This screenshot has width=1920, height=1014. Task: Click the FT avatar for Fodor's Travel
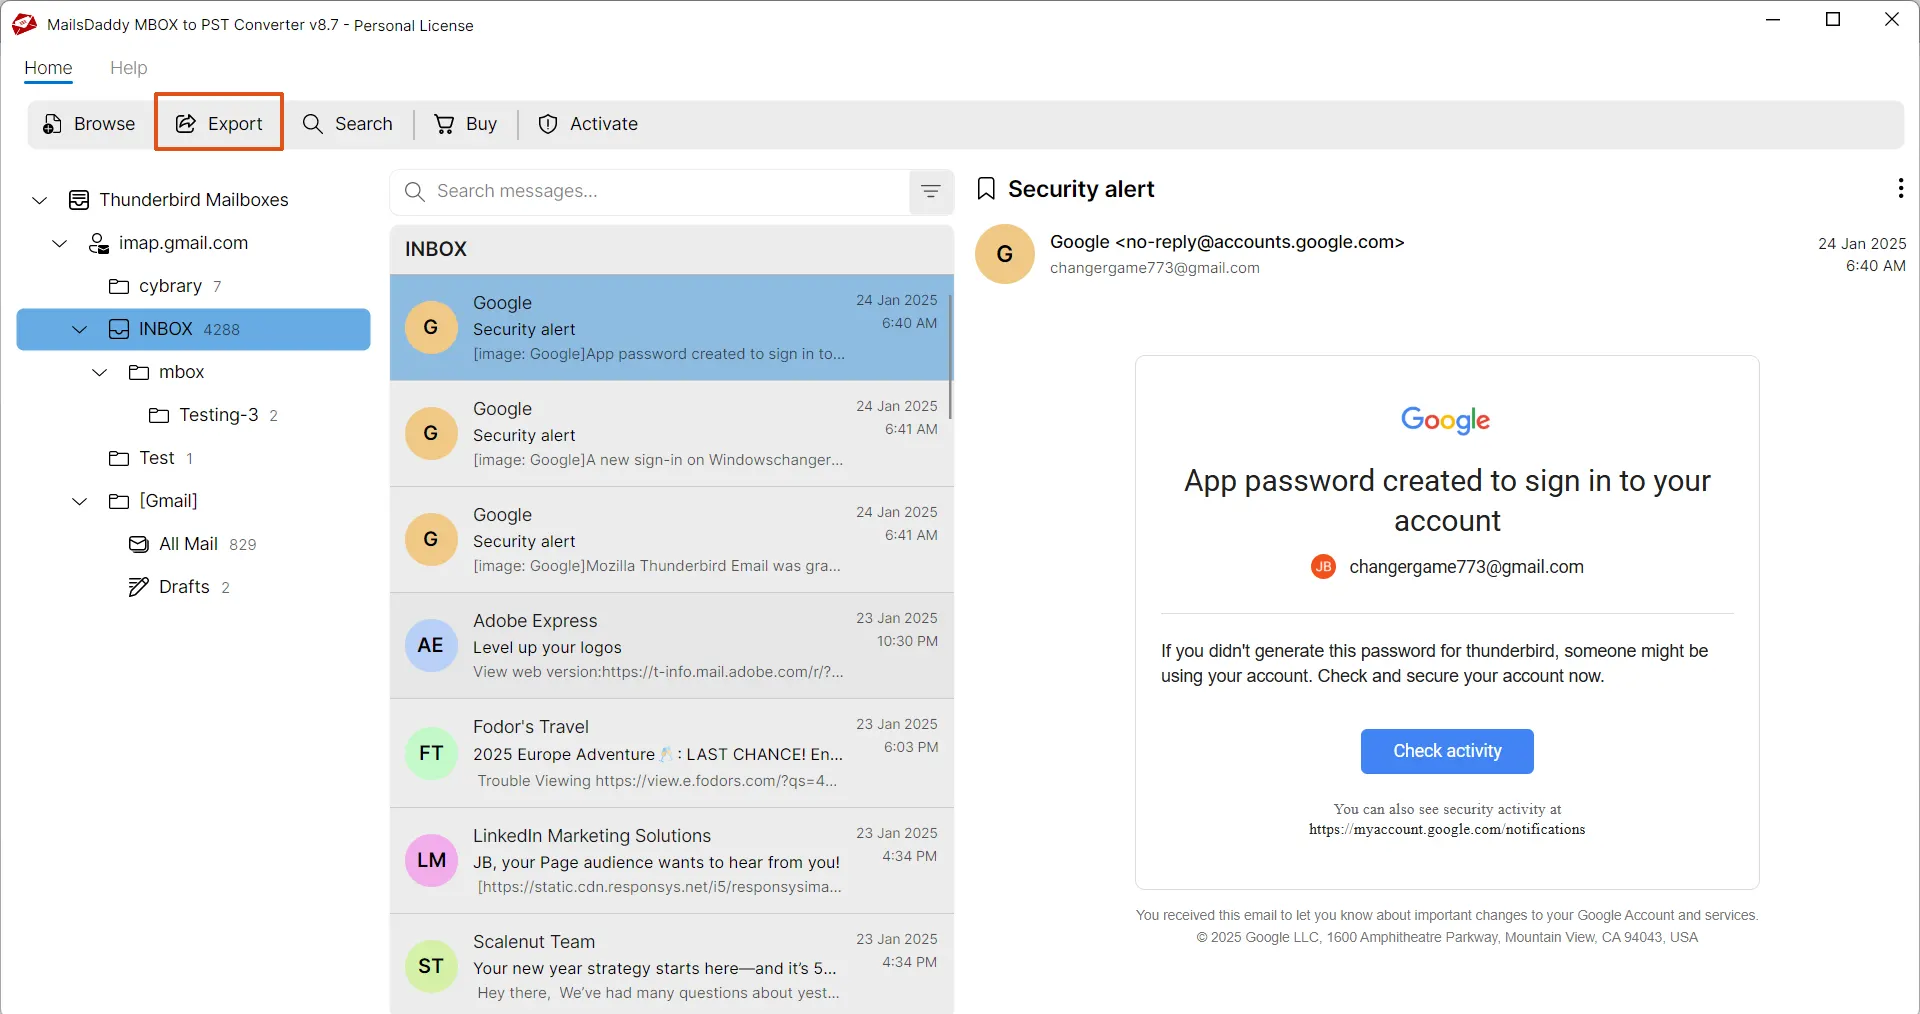click(431, 753)
